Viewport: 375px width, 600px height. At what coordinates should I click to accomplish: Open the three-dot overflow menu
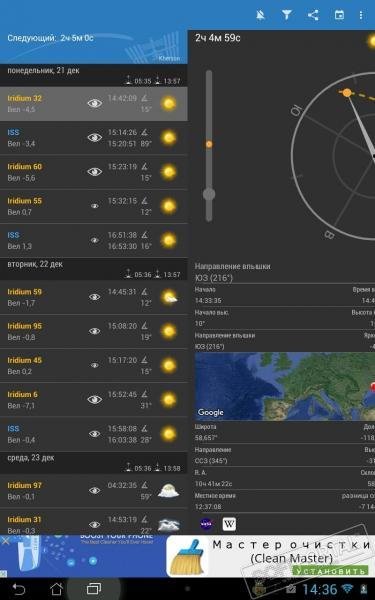361,15
